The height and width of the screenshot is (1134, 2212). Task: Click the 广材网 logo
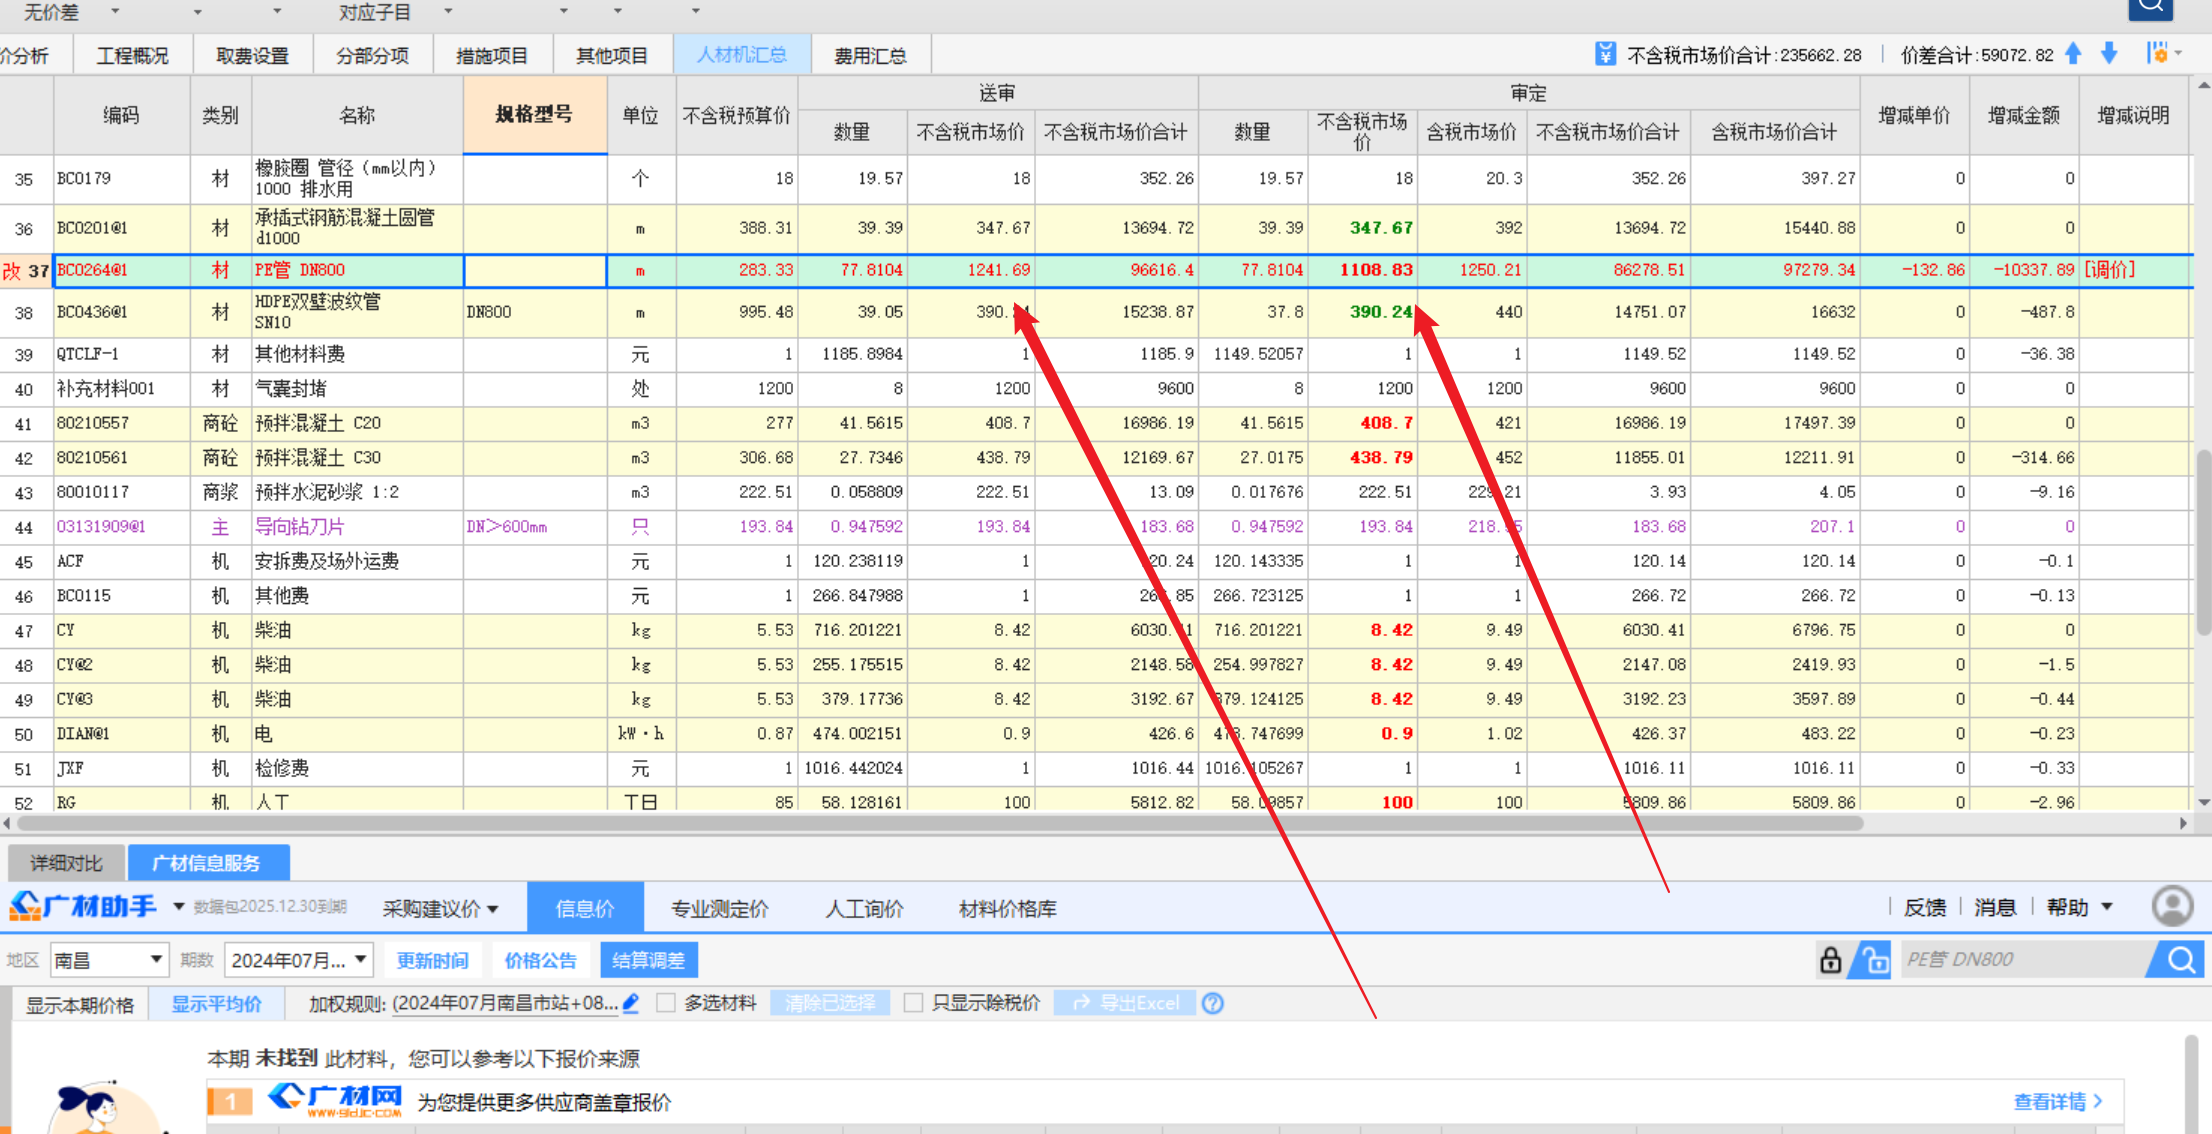334,1100
